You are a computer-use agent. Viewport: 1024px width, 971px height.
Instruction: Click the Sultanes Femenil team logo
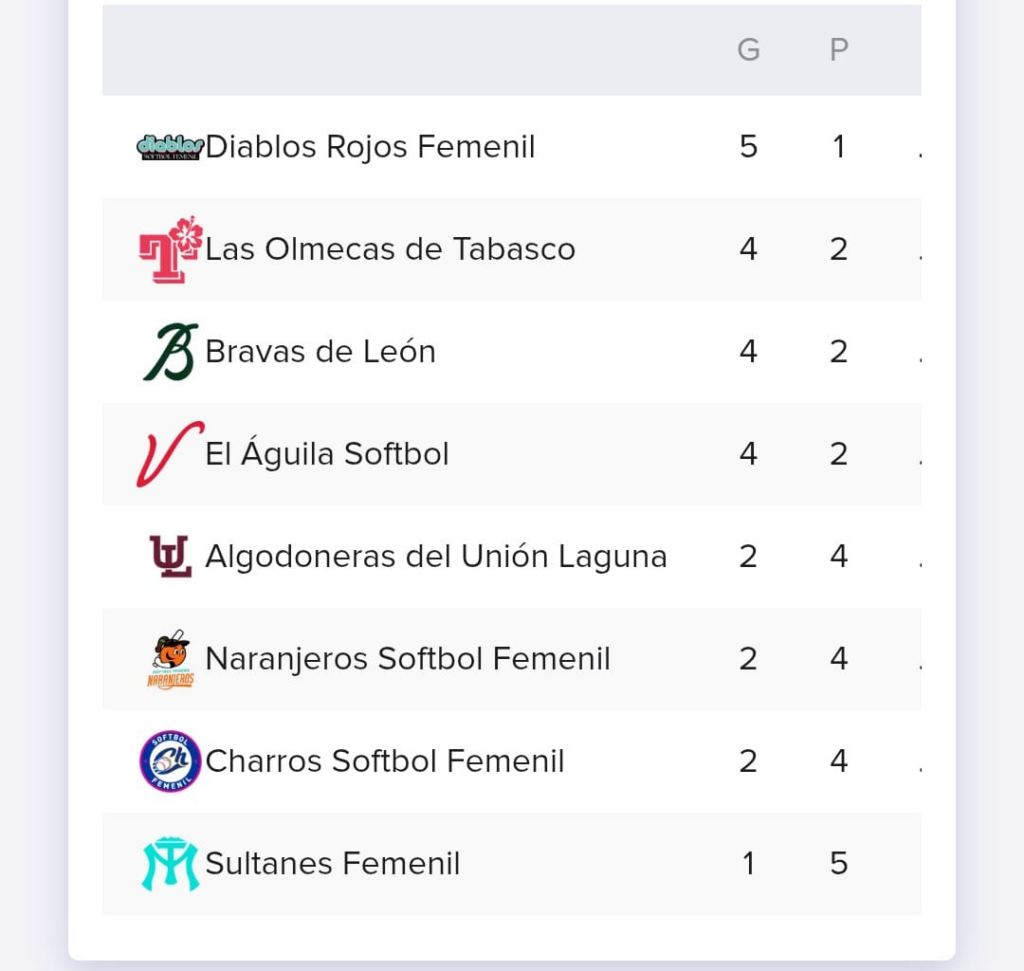[170, 864]
